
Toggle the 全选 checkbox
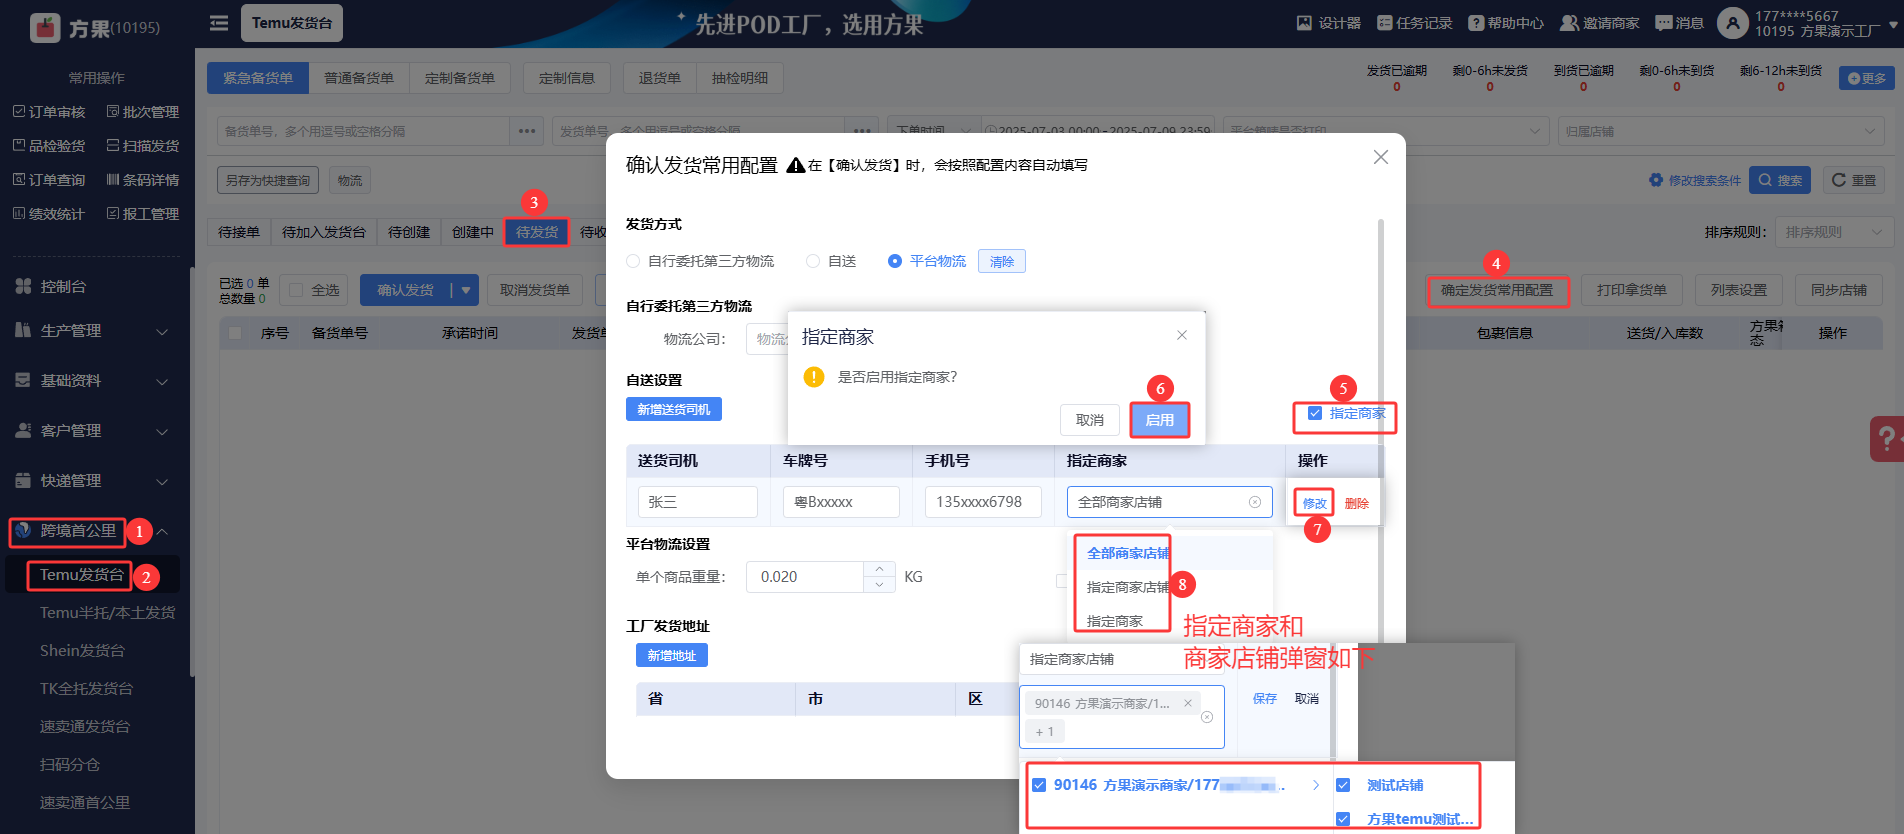click(x=296, y=290)
